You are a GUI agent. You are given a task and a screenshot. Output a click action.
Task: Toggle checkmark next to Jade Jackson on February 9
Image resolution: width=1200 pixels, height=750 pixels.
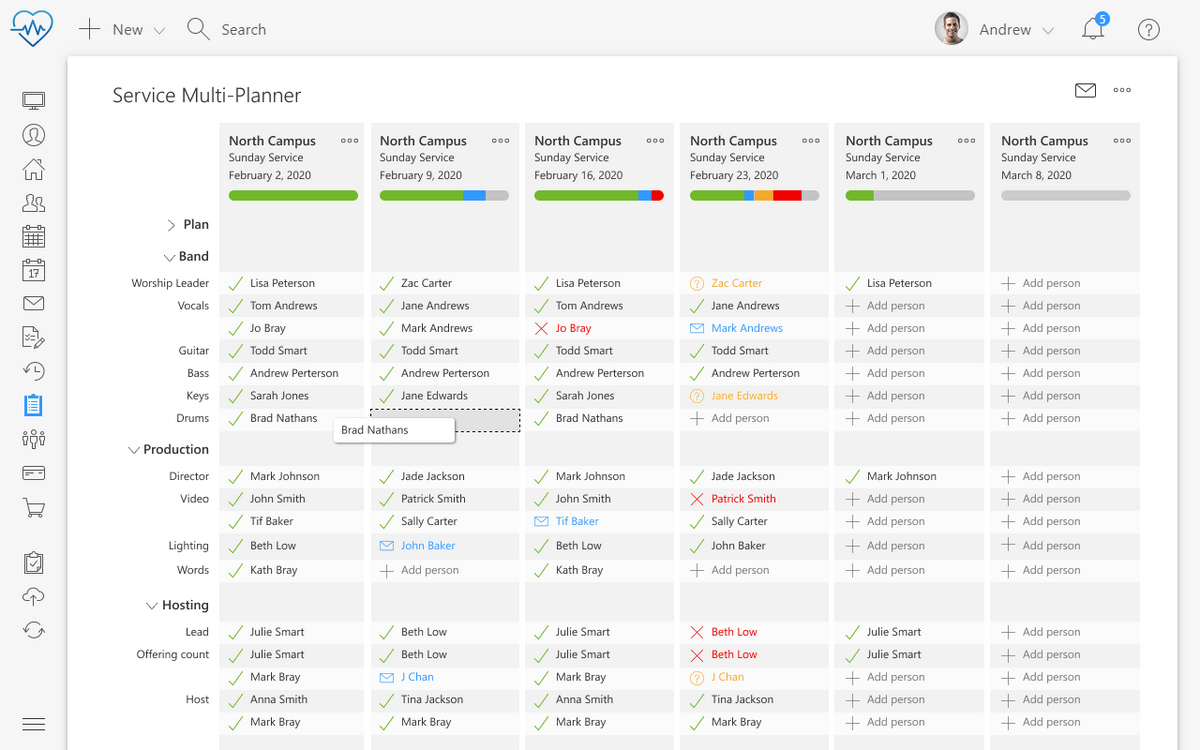point(387,477)
